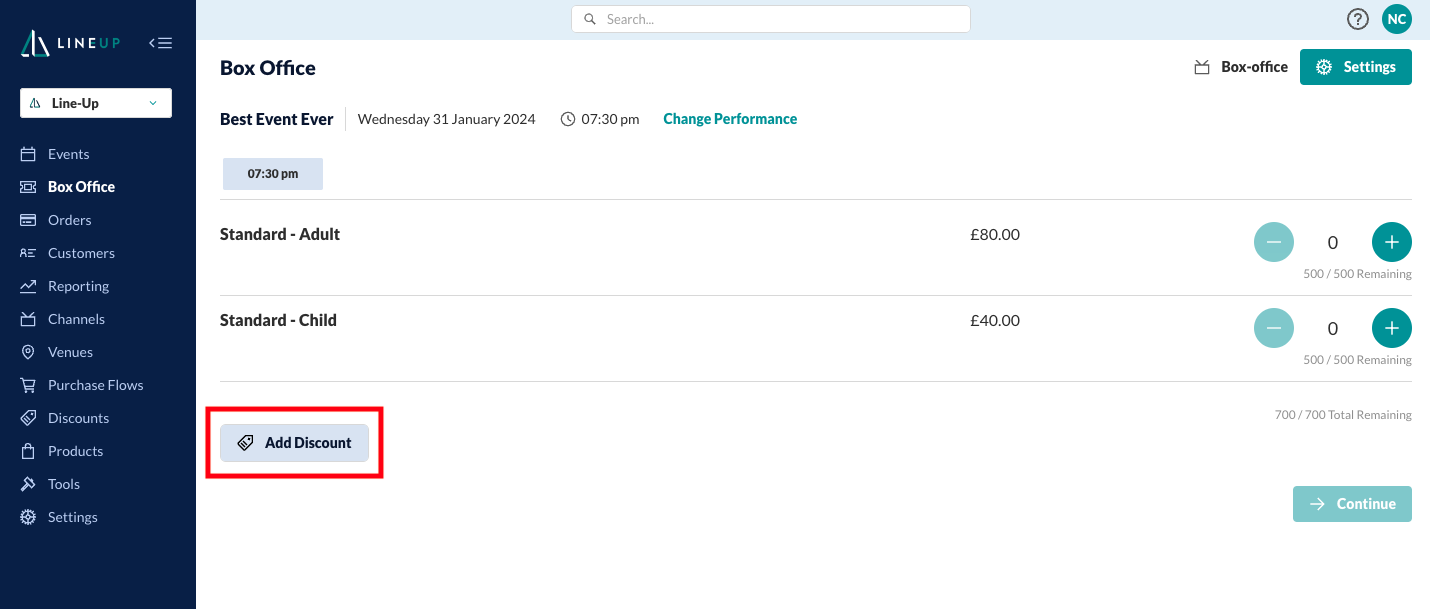Screen dimensions: 1430x609
Task: Select the 07:30 pm performance time chip
Action: [273, 174]
